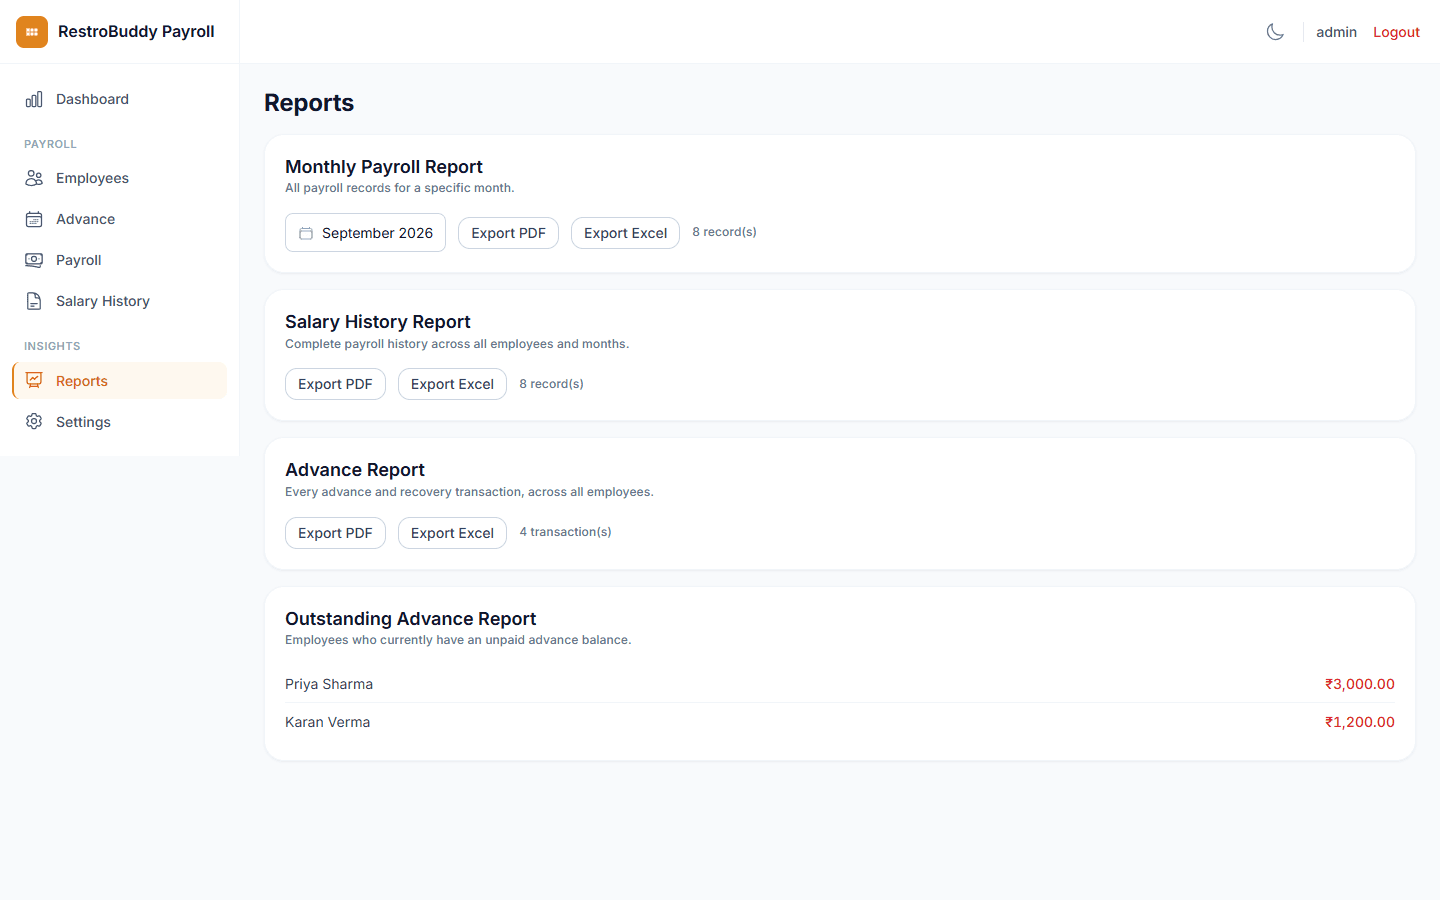Click the 4 transaction(s) count

[565, 532]
